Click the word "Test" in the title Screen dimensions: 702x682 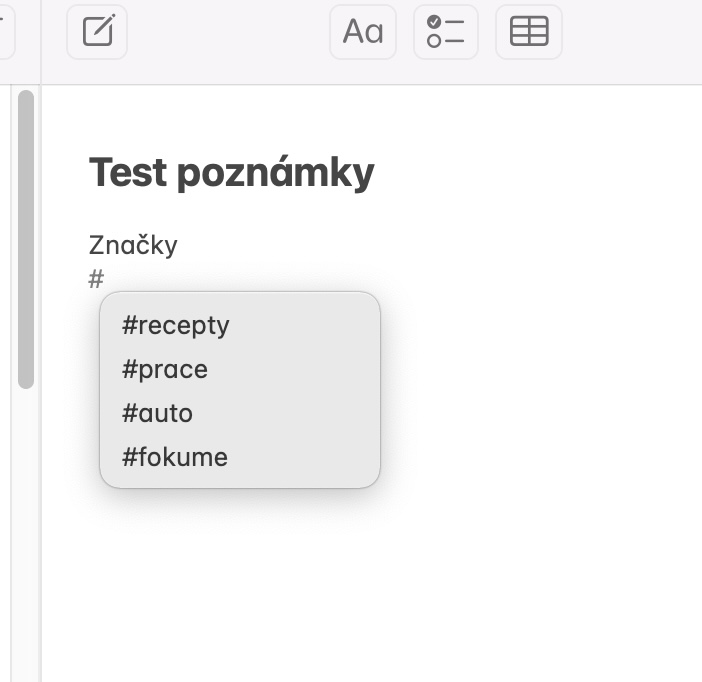[x=127, y=173]
